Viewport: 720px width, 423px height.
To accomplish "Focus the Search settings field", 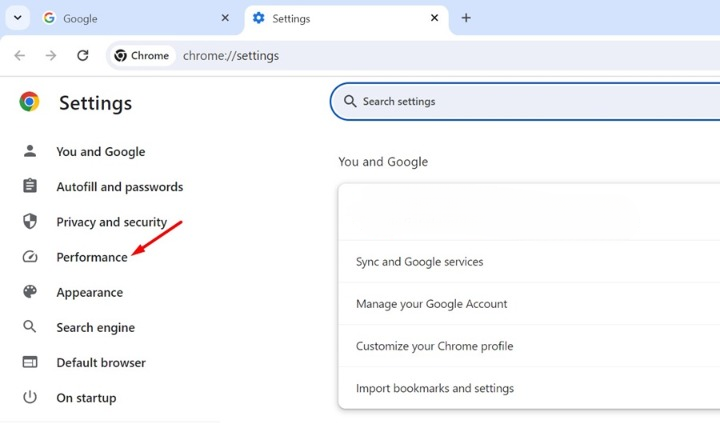I will pyautogui.click(x=525, y=102).
